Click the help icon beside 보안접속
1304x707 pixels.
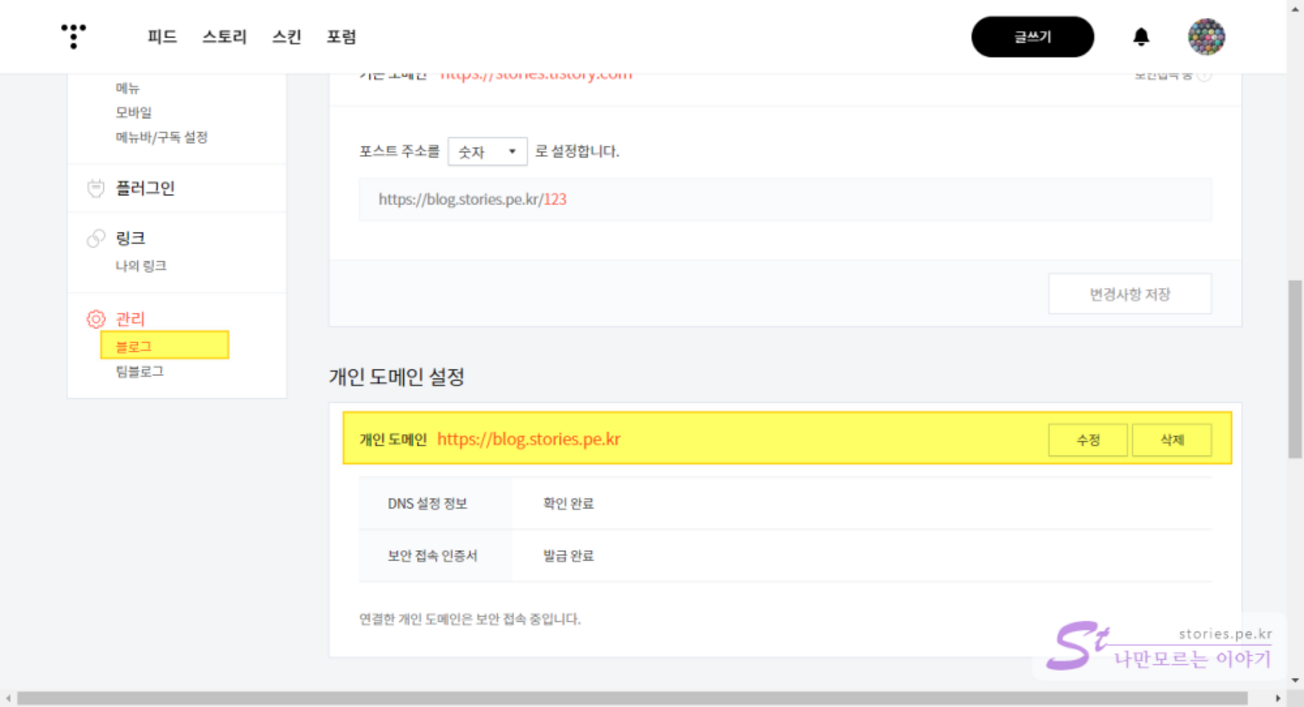1204,76
